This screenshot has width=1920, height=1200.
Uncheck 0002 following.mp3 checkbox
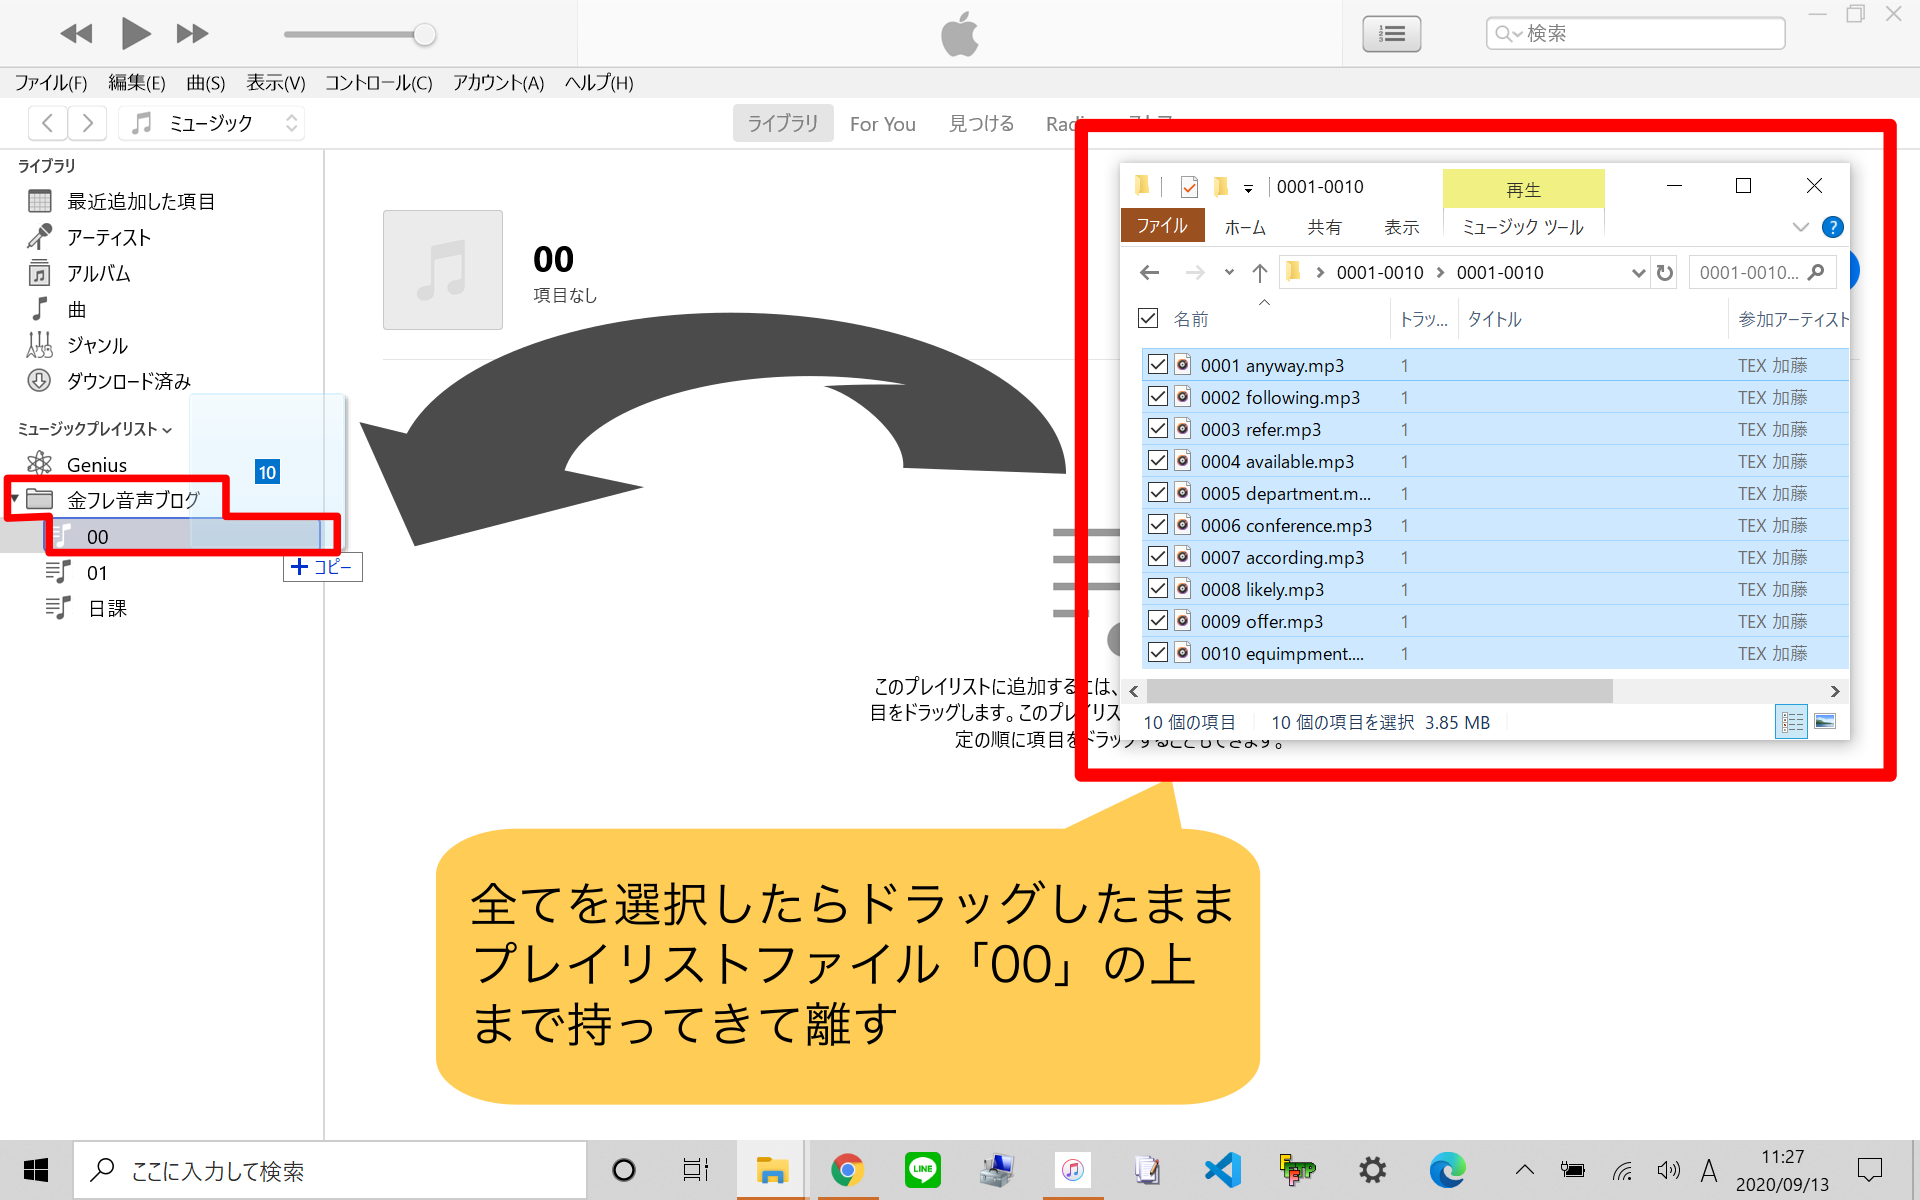tap(1157, 396)
